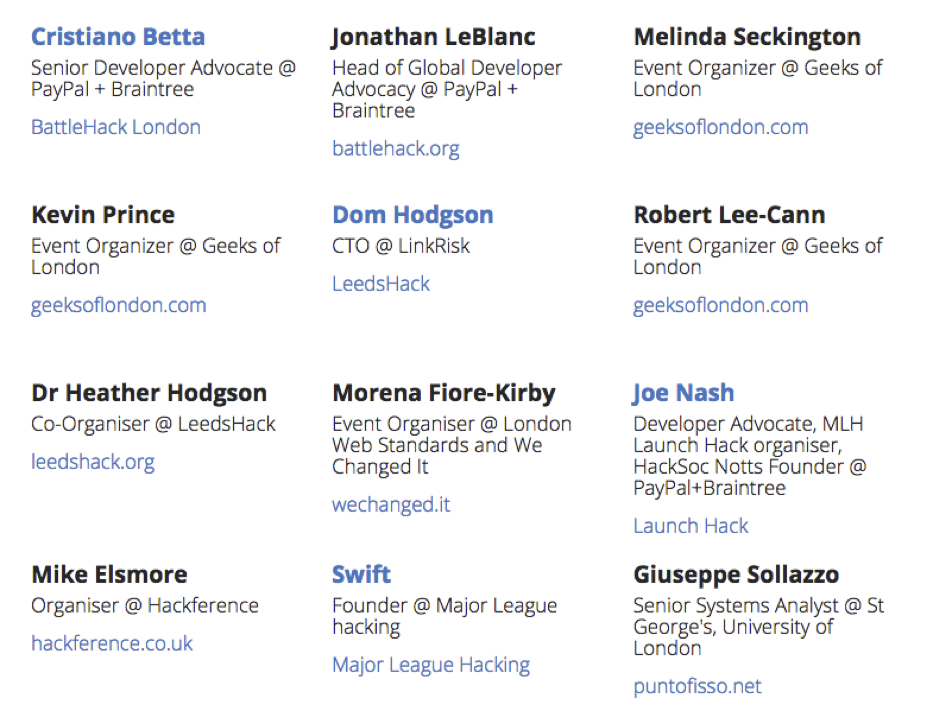The height and width of the screenshot is (715, 941).
Task: Open Cristiano Betta's name link
Action: tap(118, 37)
